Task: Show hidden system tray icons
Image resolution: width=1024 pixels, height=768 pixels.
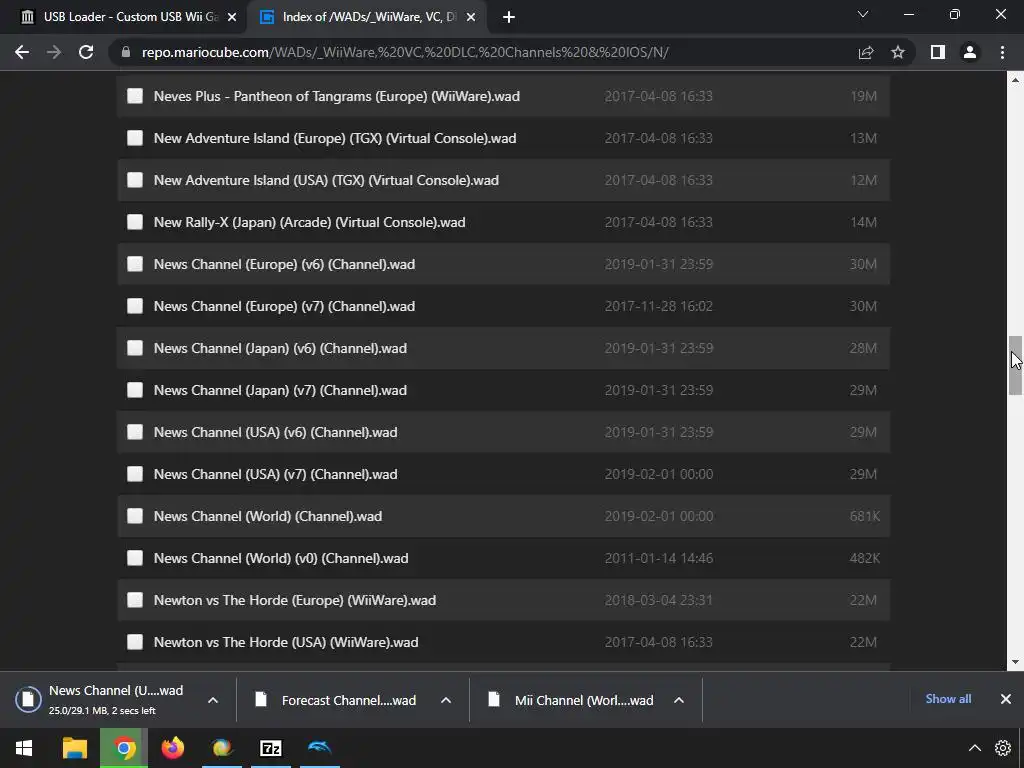Action: coord(974,748)
